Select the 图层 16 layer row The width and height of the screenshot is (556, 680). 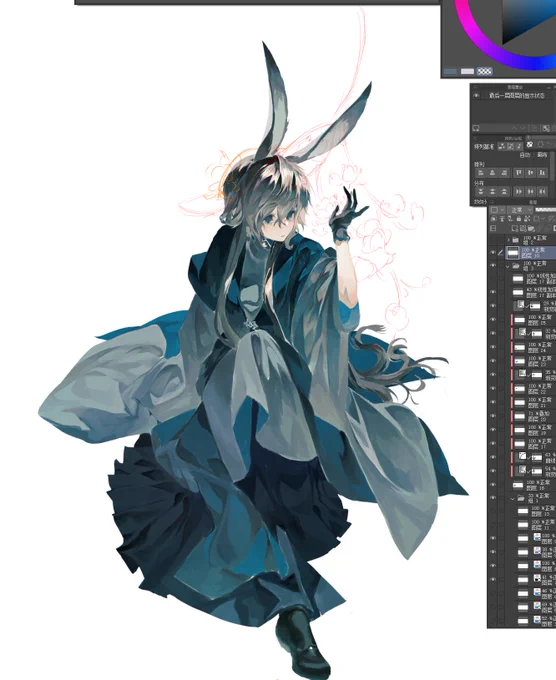pyautogui.click(x=533, y=485)
